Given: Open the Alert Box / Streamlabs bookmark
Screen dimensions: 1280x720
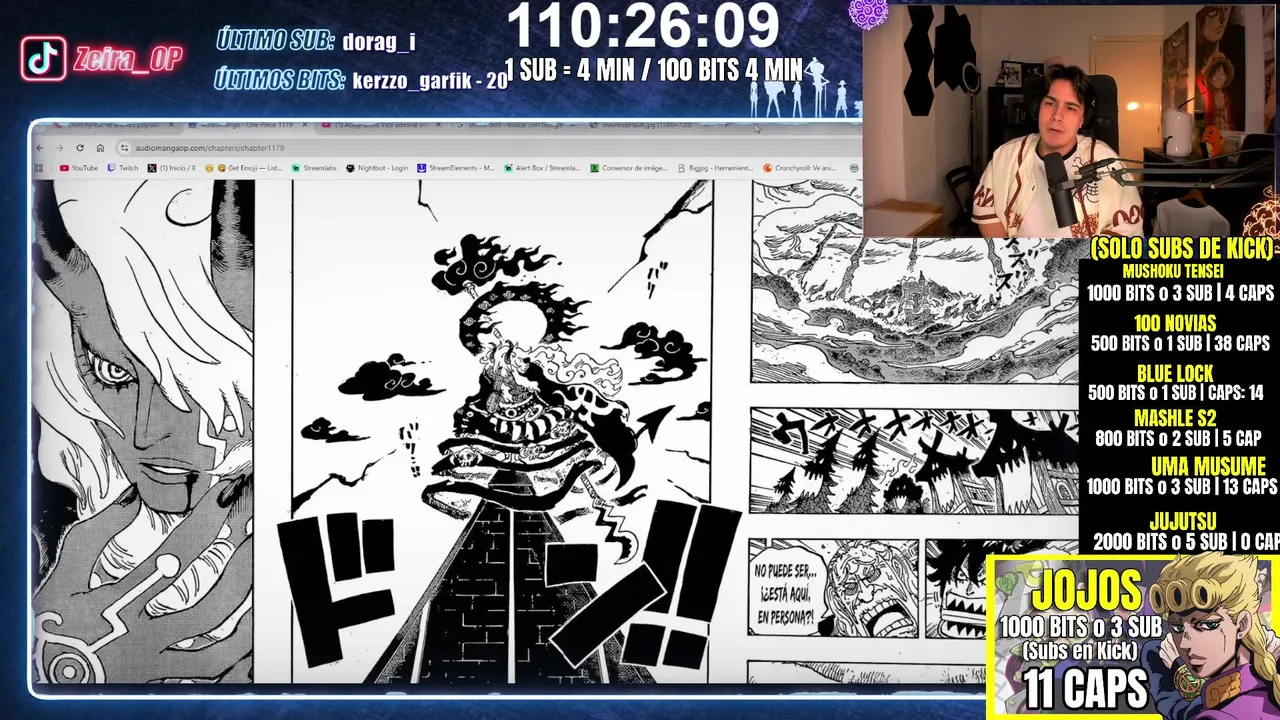Looking at the screenshot, I should 543,168.
